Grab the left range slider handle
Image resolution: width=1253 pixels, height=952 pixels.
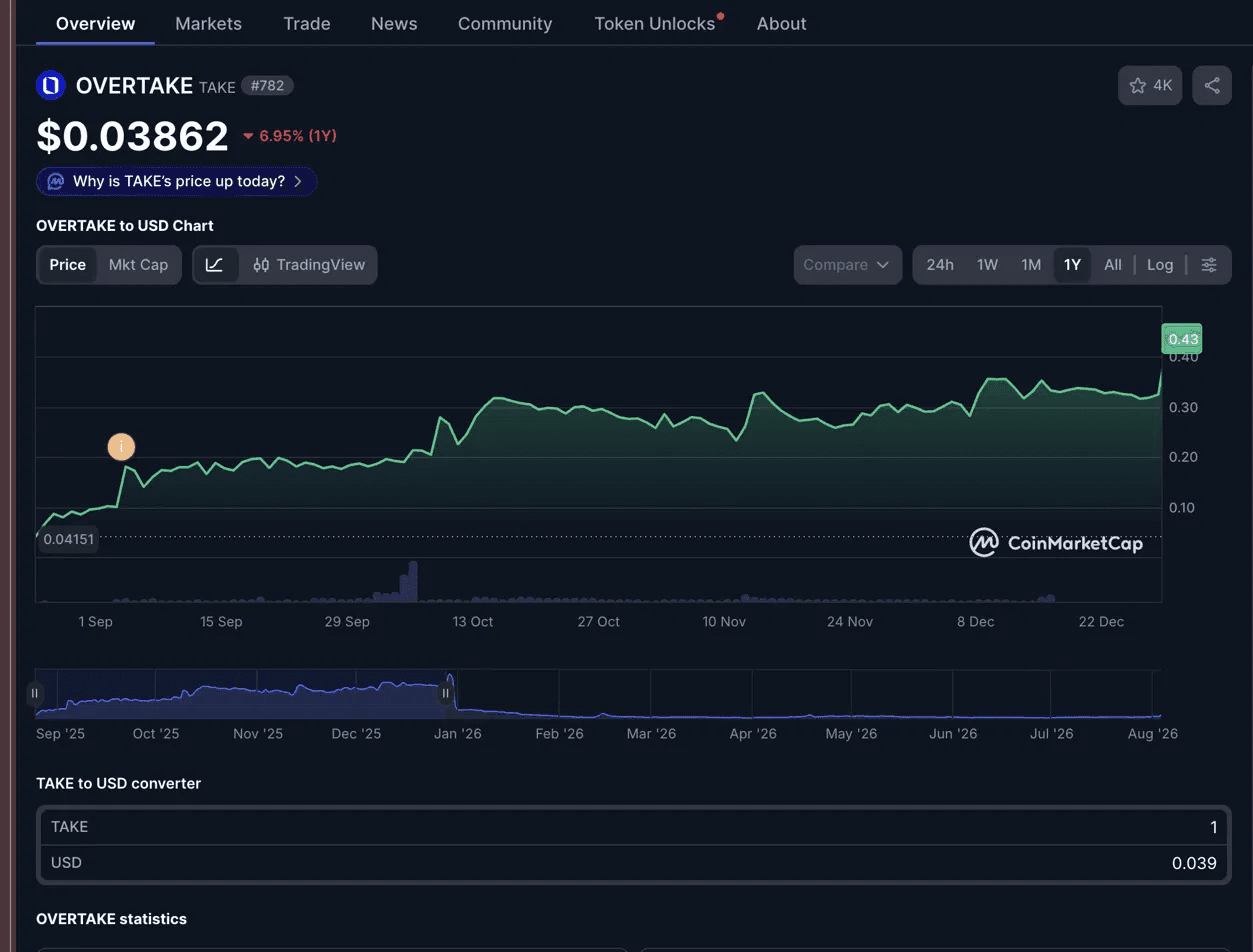(35, 693)
